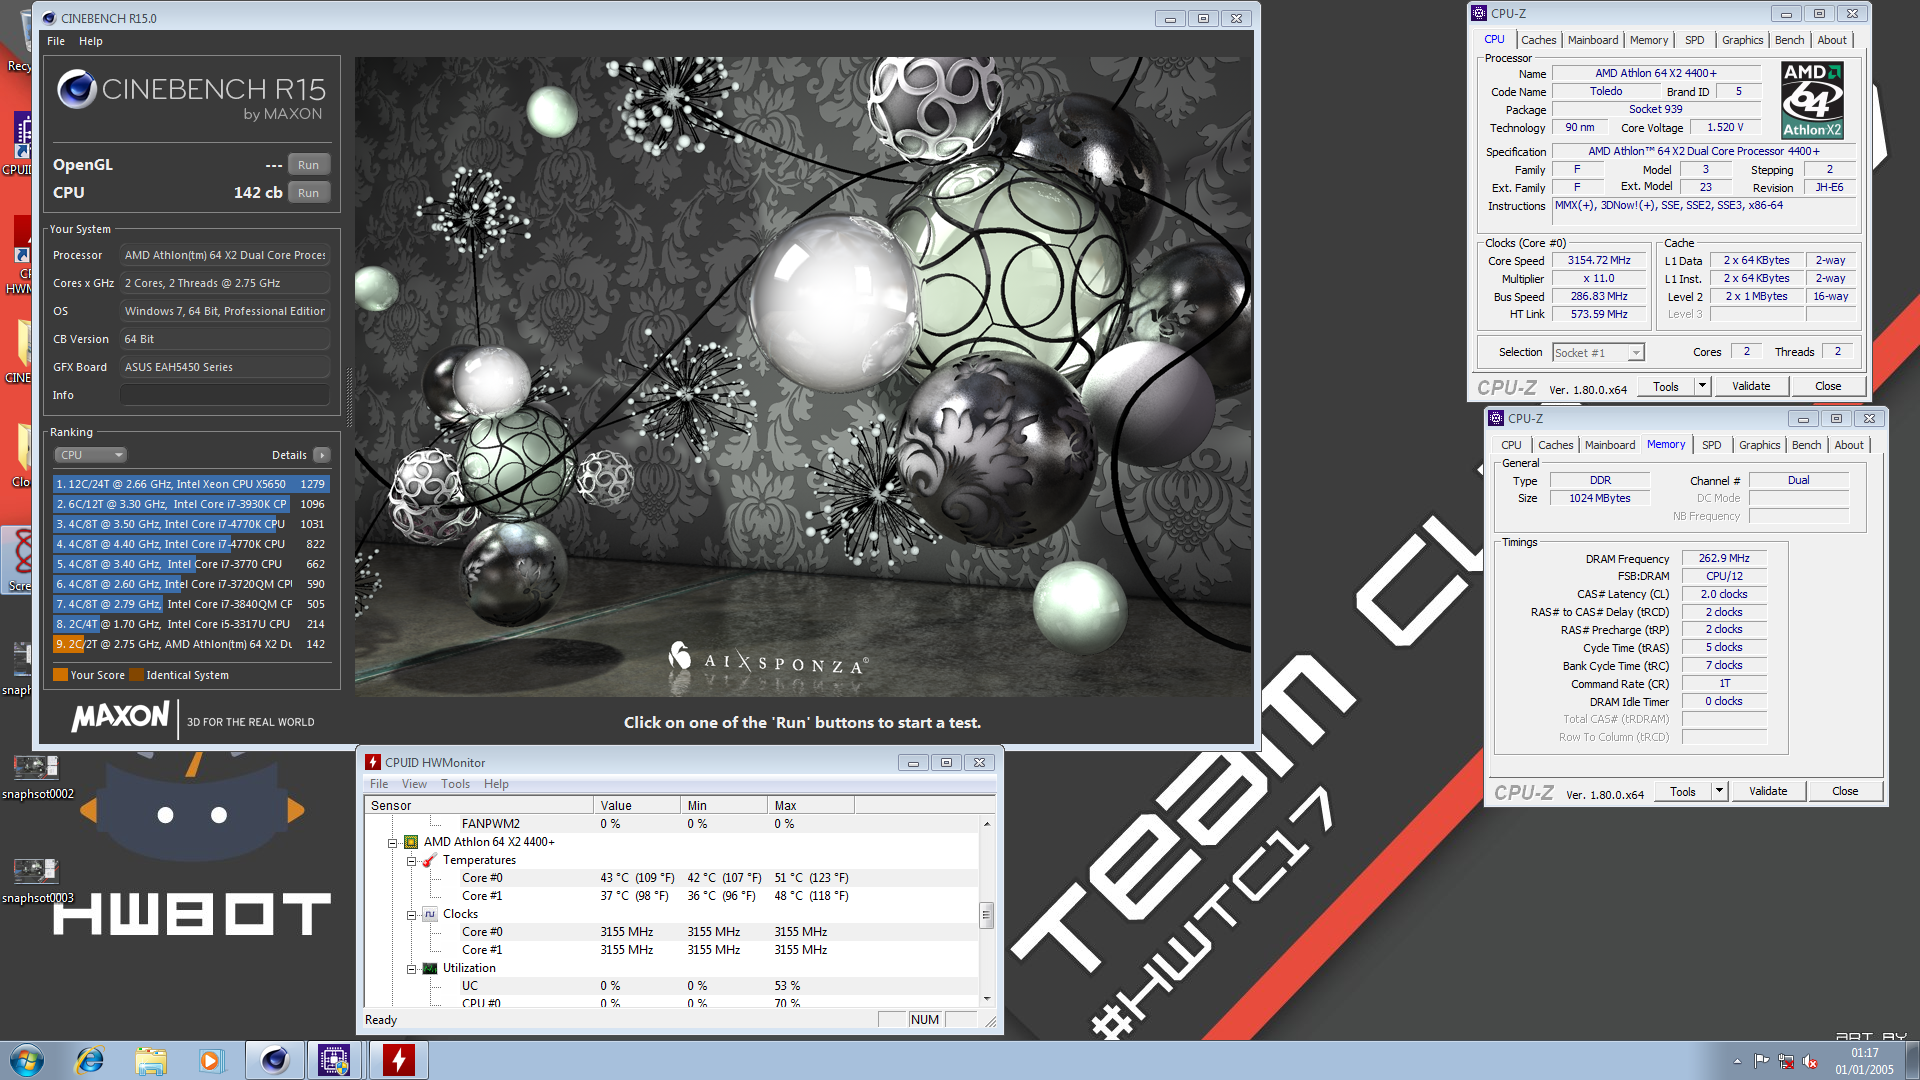This screenshot has height=1080, width=1920.
Task: Click Action Center flag icon in tray
Action: coord(1761,1061)
